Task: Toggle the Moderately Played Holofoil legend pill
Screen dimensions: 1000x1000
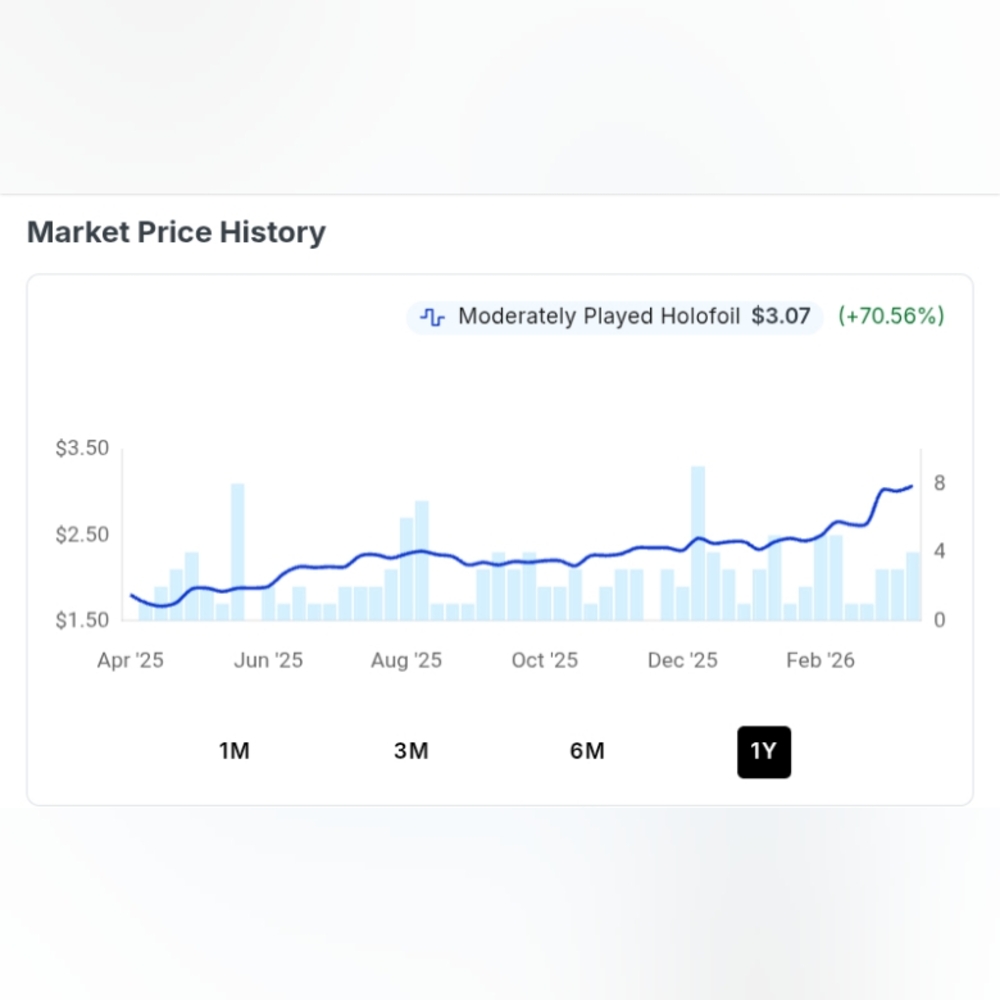Action: [x=614, y=317]
